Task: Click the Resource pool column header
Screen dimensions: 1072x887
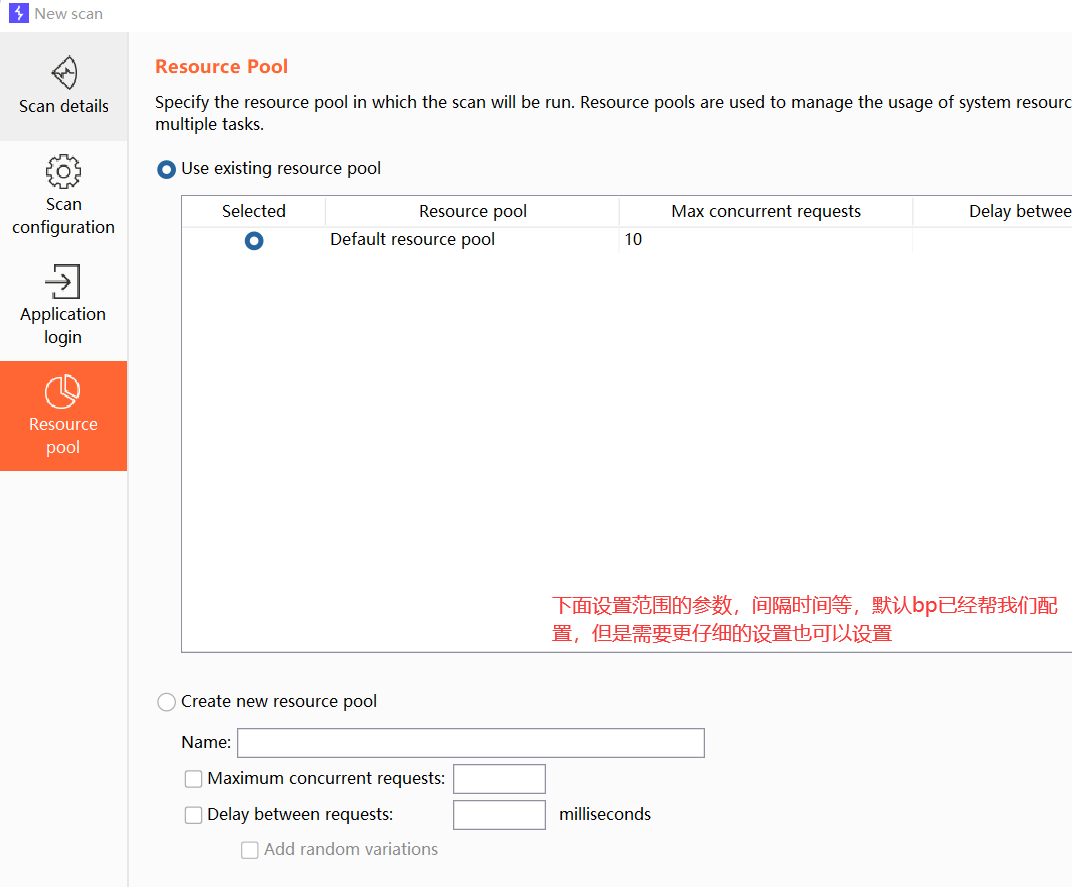Action: [472, 211]
